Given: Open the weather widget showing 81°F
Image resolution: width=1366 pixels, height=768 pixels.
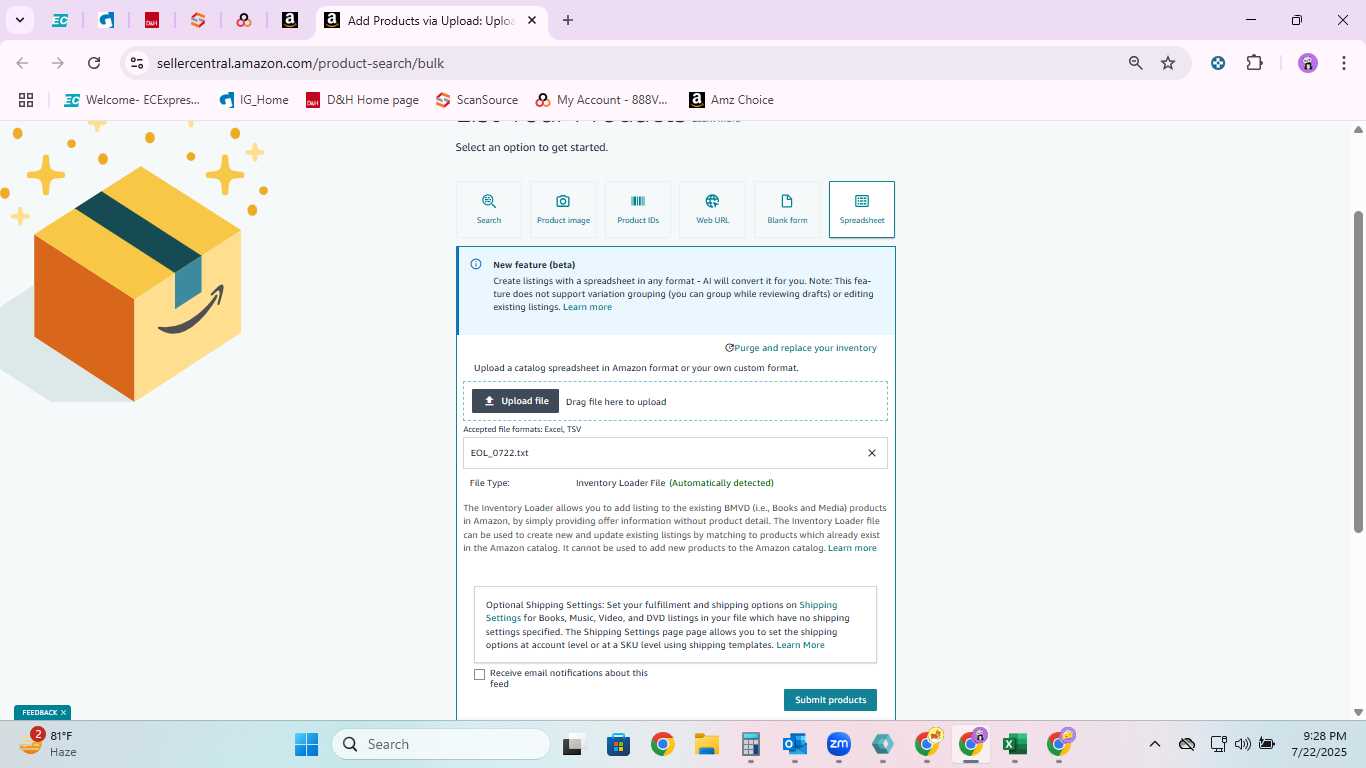Looking at the screenshot, I should (50, 744).
